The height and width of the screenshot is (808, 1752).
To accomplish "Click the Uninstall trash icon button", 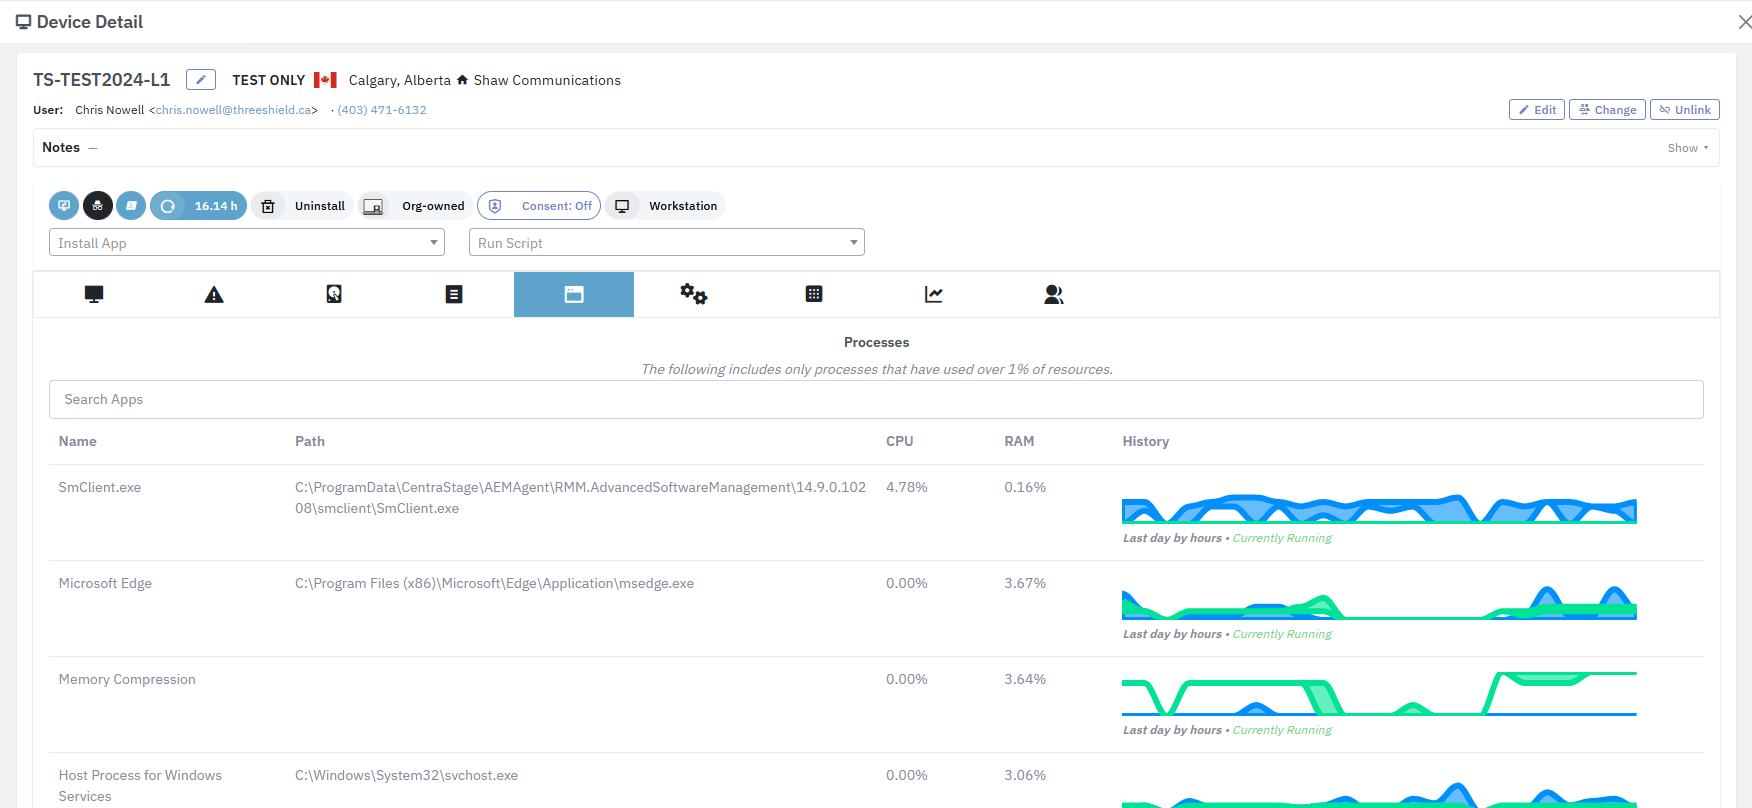I will 302,206.
